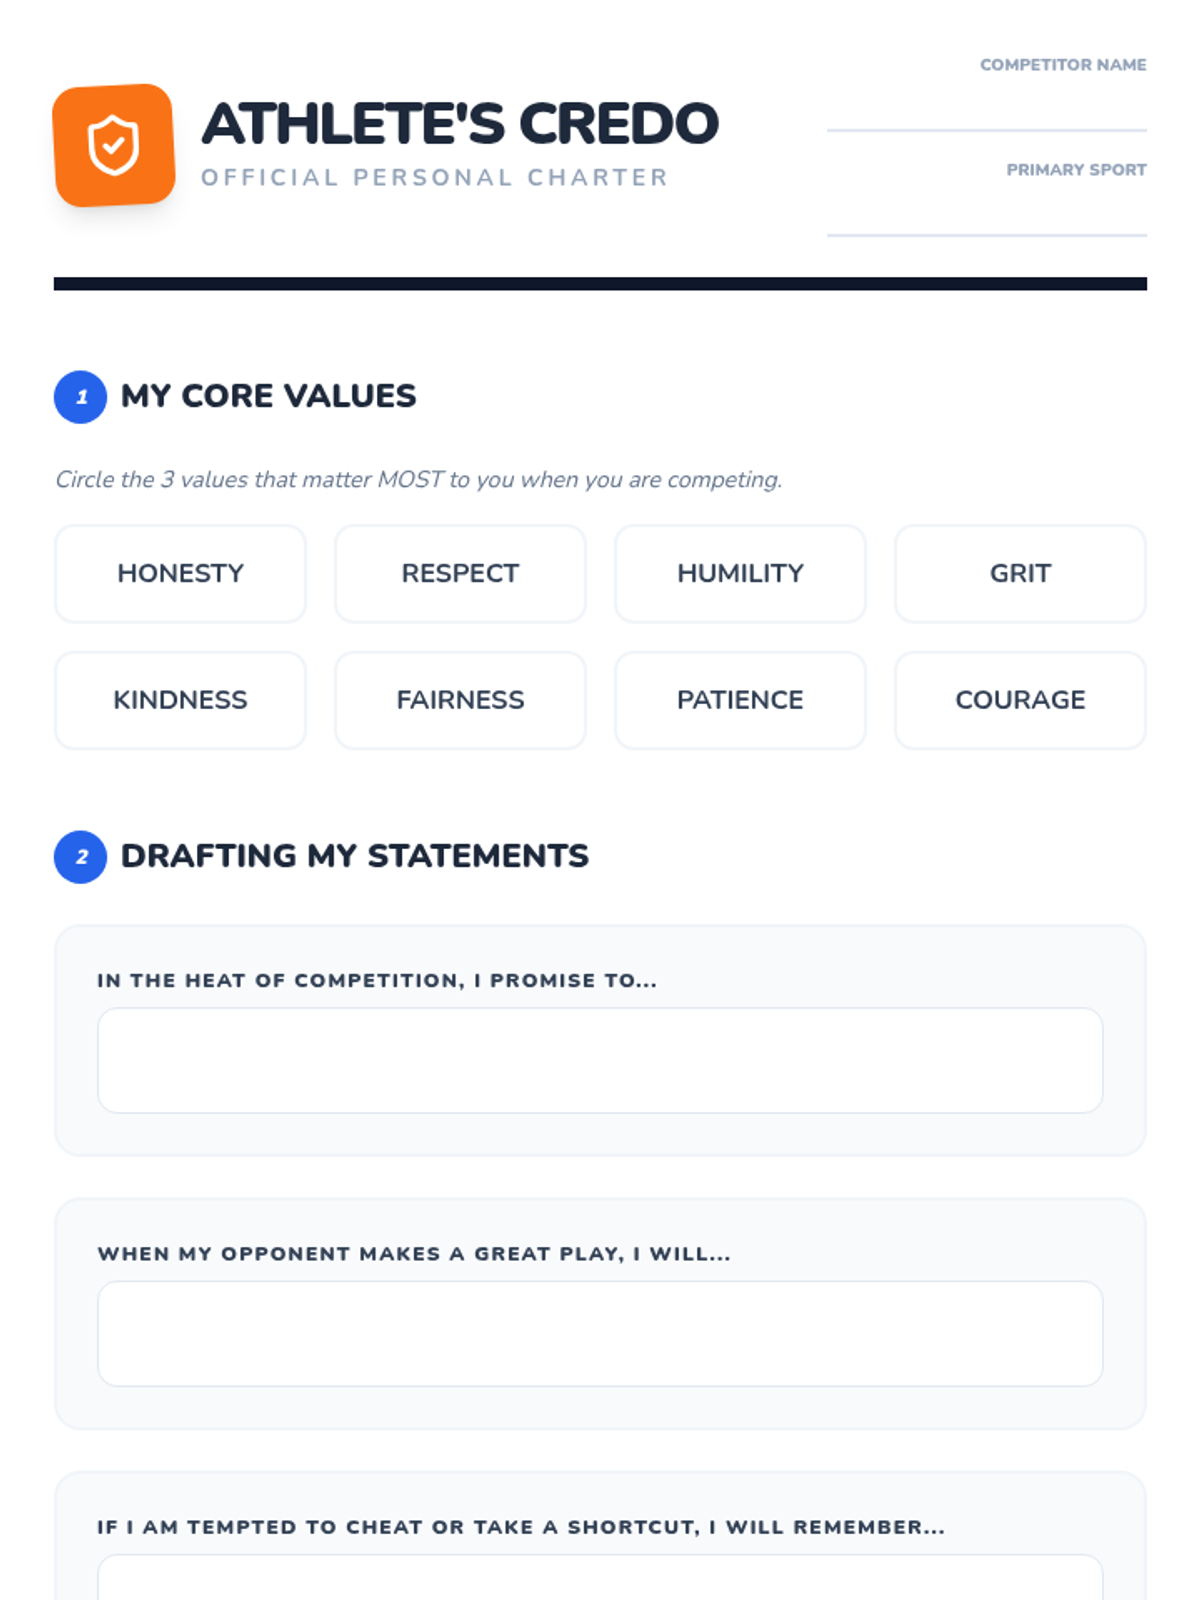This screenshot has width=1200, height=1600.
Task: Click the 'great play, I will...' text box
Action: [x=600, y=1333]
